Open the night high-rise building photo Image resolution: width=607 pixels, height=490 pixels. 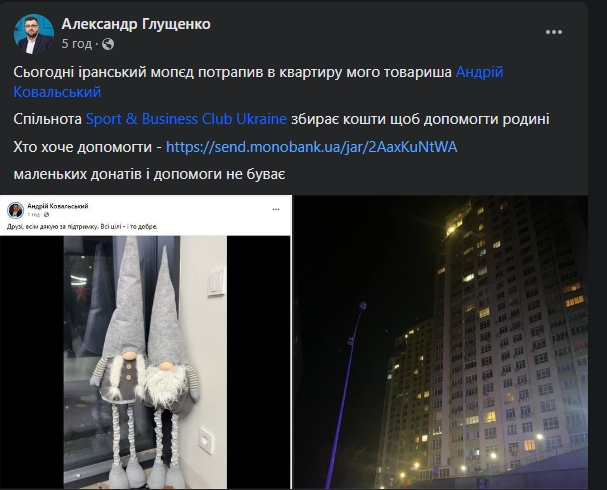tap(441, 342)
